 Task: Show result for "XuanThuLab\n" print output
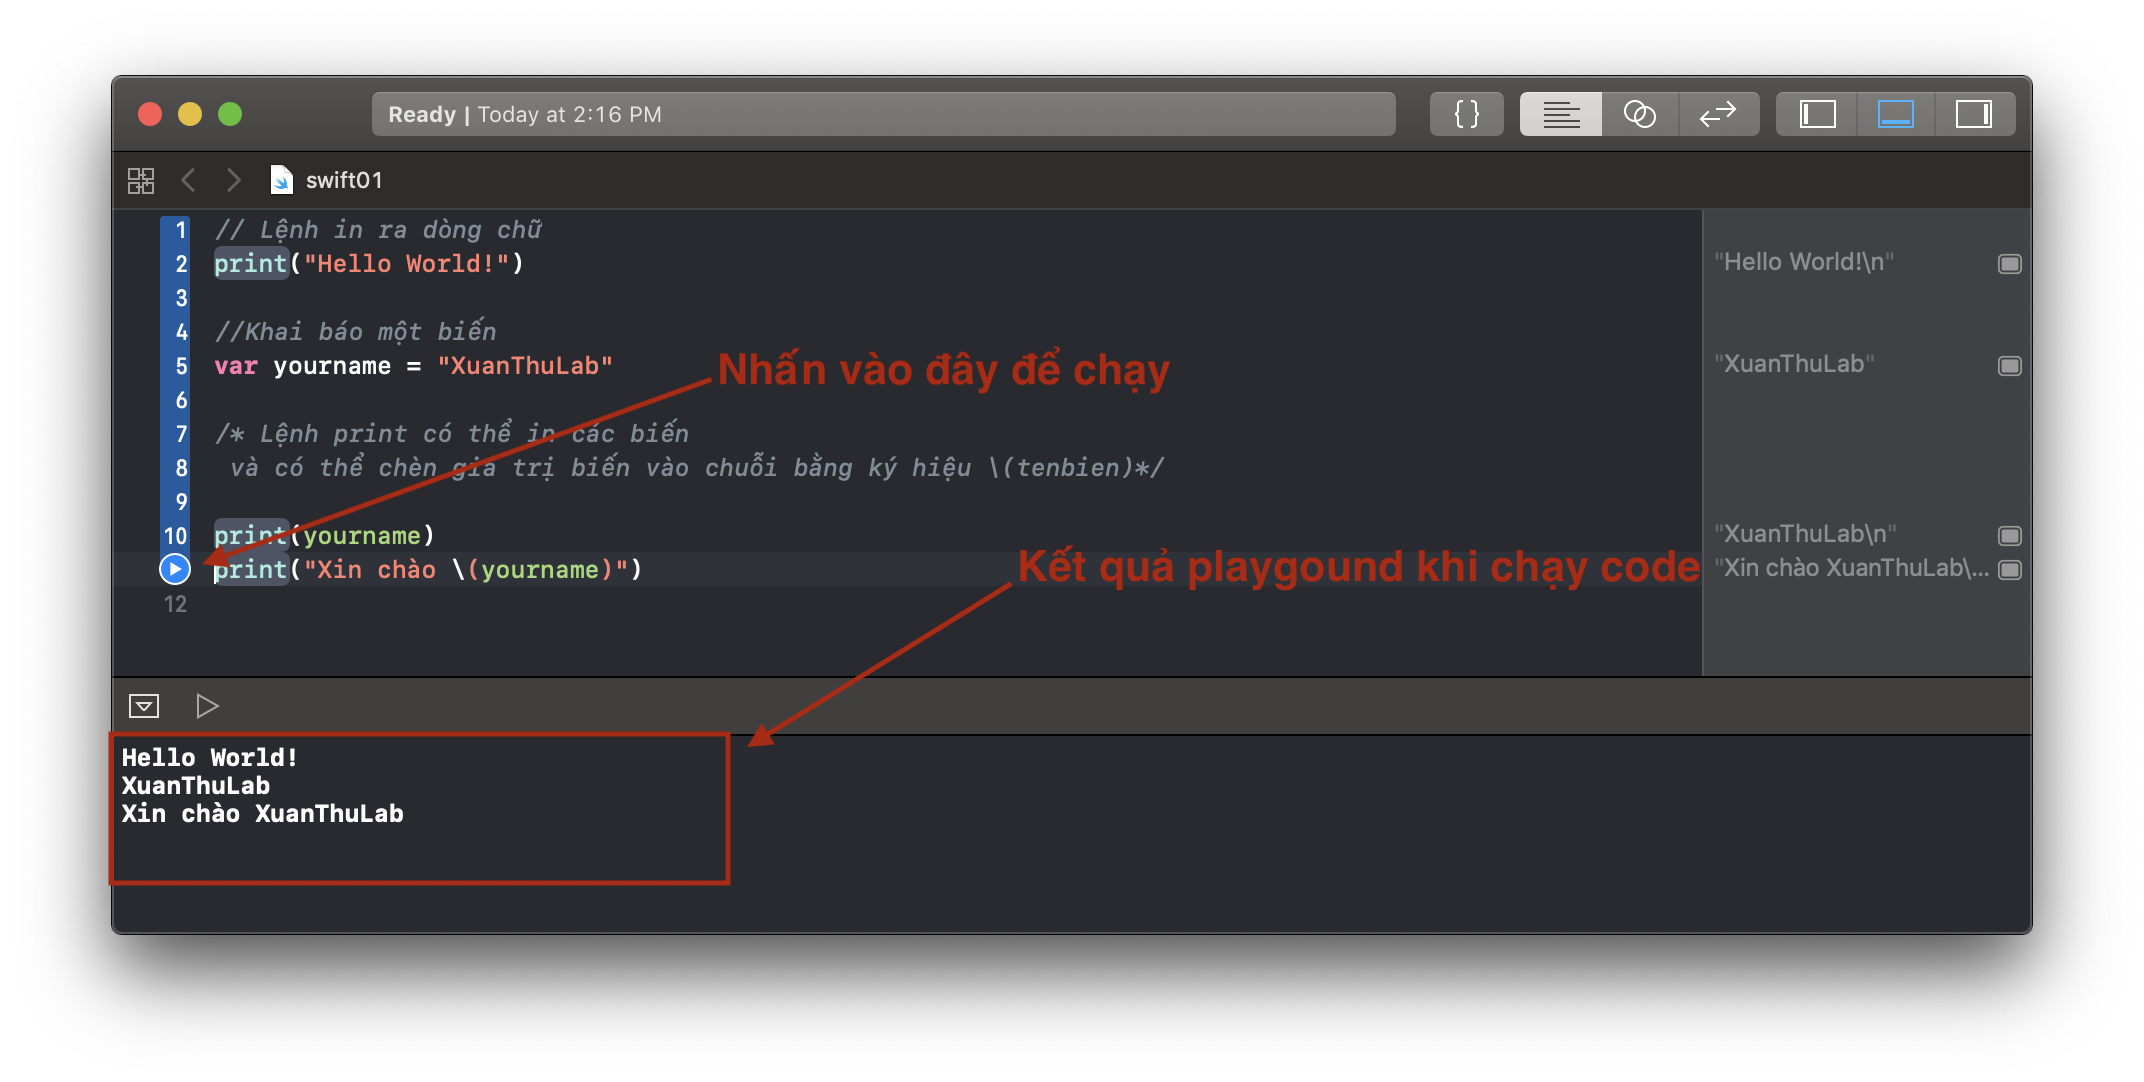point(2009,536)
